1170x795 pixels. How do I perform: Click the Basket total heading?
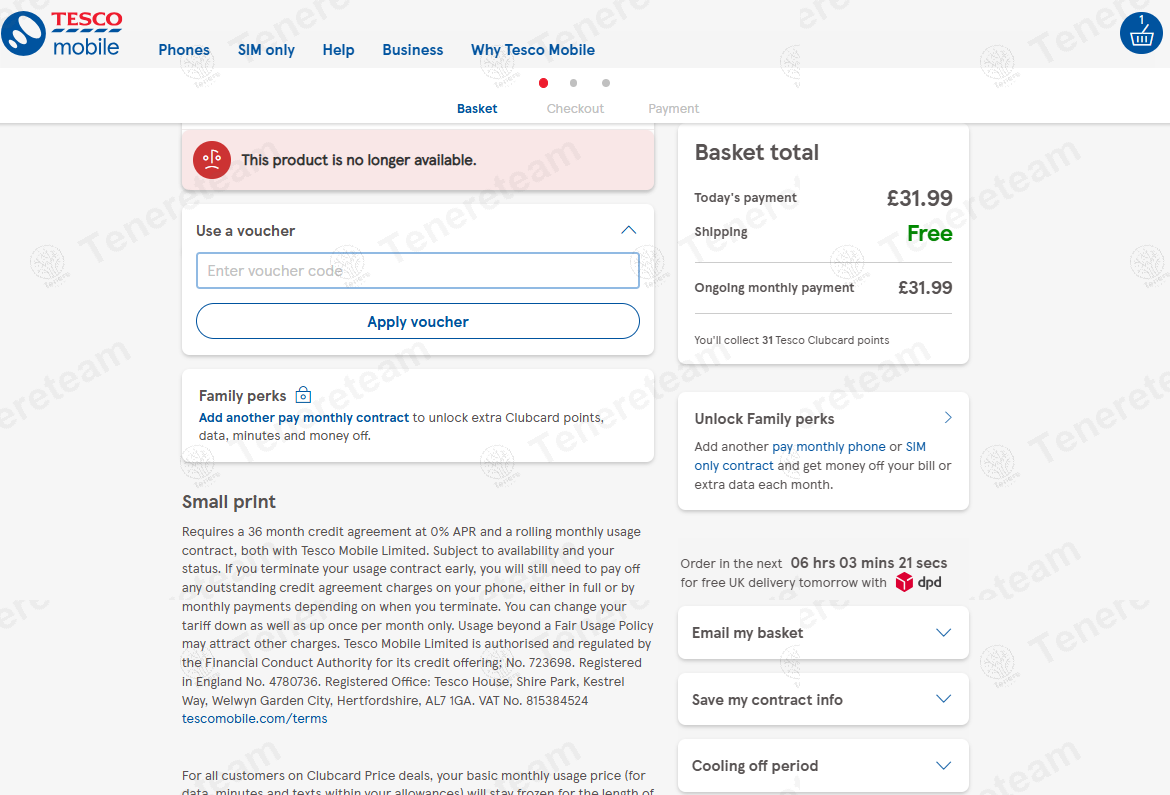pos(757,152)
